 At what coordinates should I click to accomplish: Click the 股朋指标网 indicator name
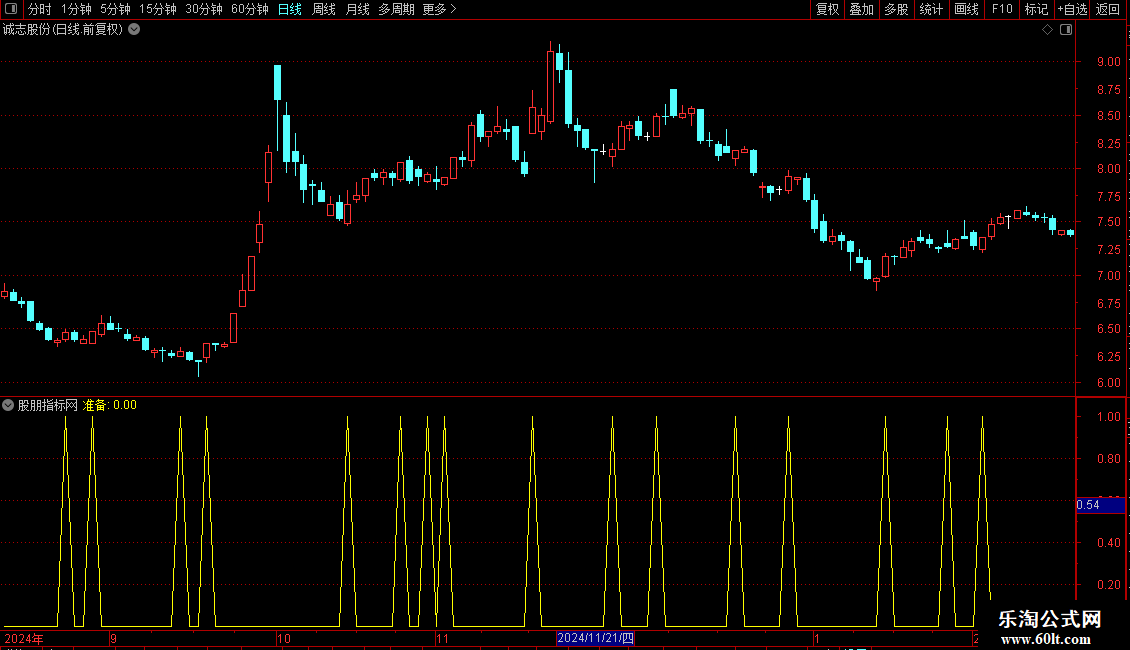pyautogui.click(x=48, y=405)
